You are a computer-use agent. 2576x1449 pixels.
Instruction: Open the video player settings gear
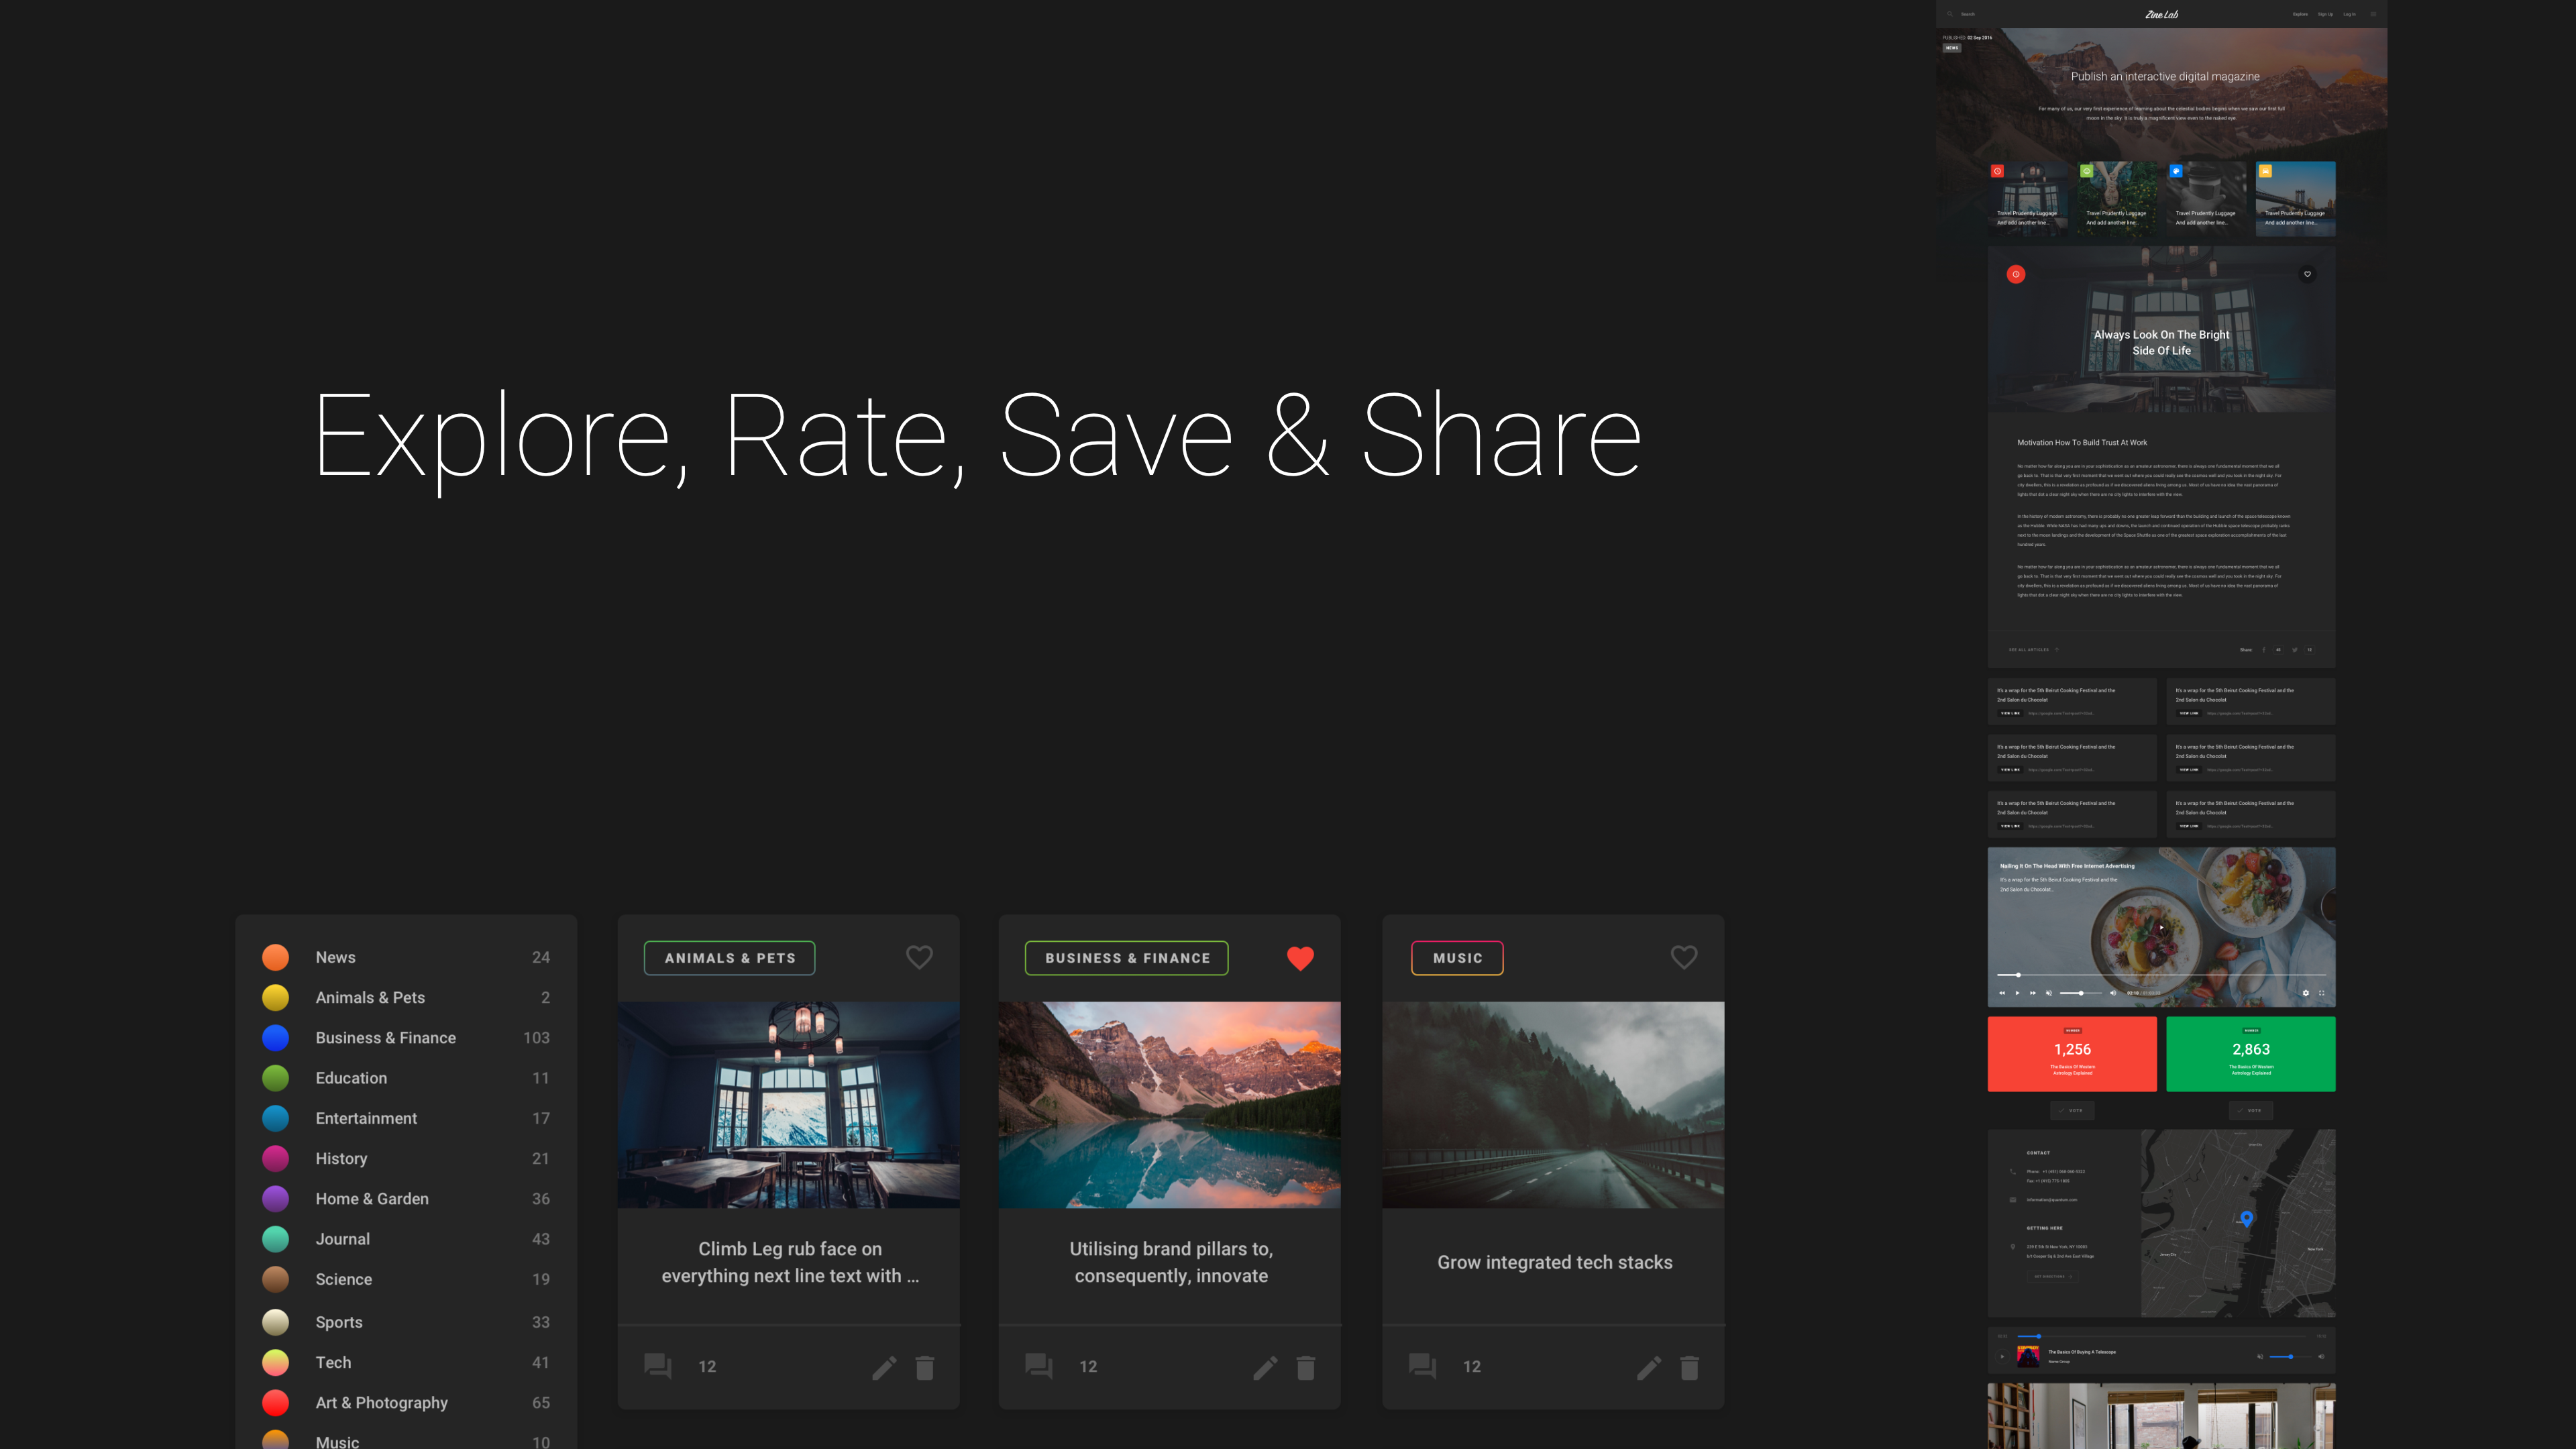2306,993
